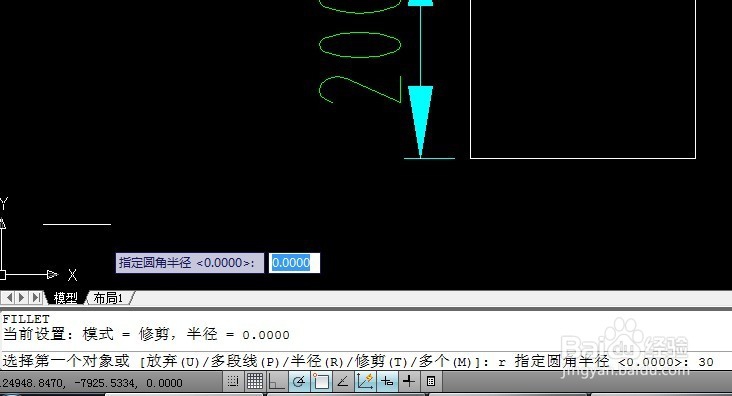
Task: Toggle Ortho mode in status bar
Action: coord(277,382)
